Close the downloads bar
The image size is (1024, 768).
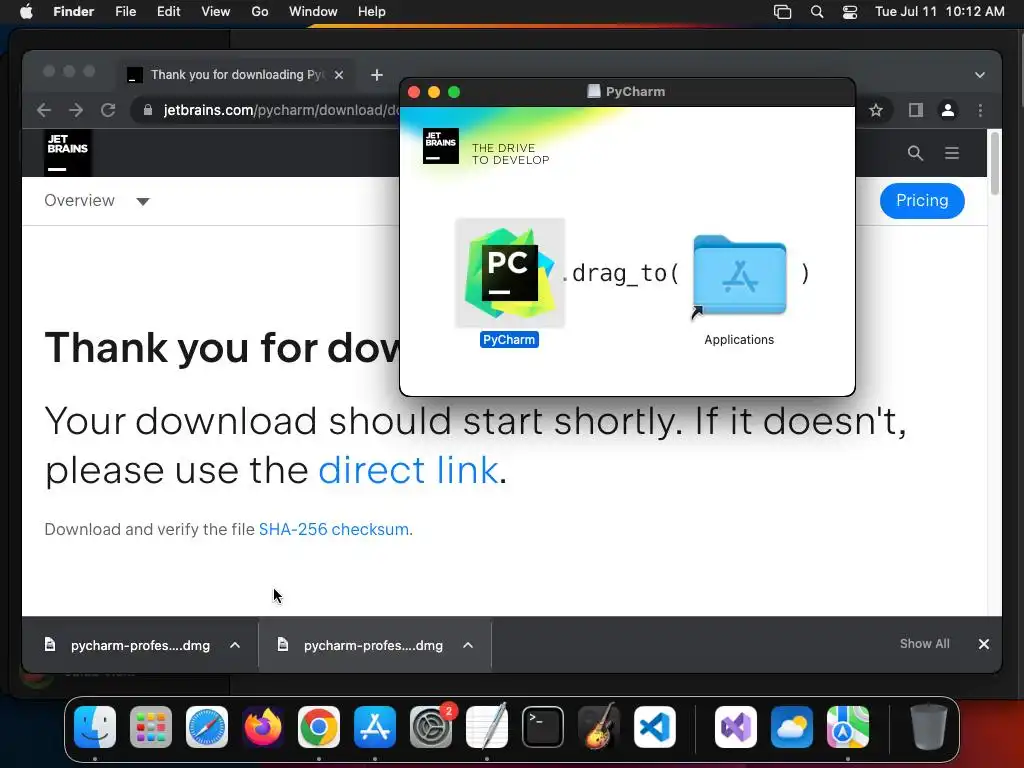point(984,644)
